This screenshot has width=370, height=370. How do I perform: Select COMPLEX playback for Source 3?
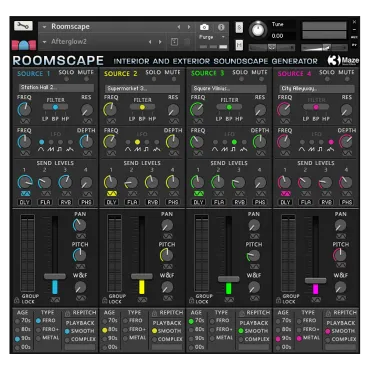point(241,340)
